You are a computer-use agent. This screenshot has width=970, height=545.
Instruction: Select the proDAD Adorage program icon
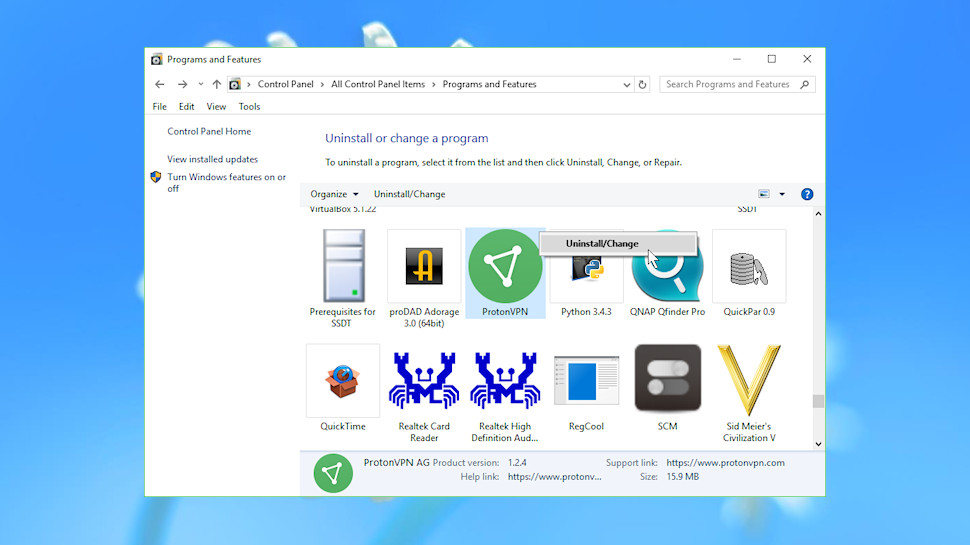point(424,266)
